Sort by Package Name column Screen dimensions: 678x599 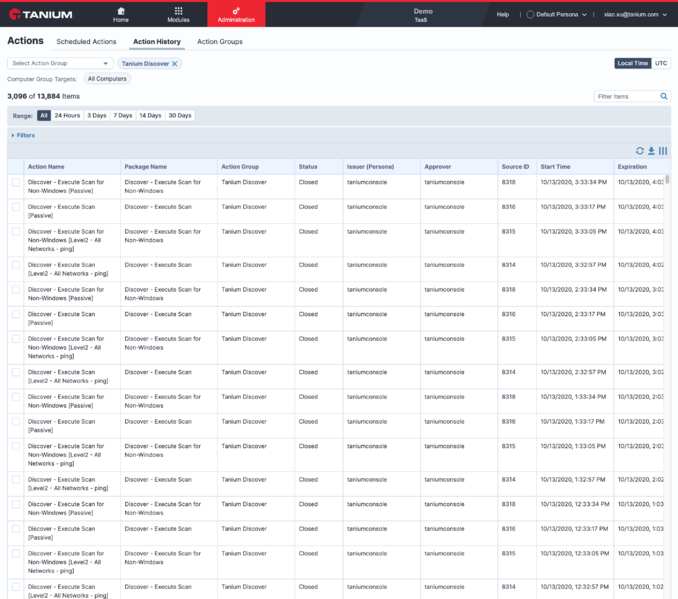pyautogui.click(x=146, y=167)
